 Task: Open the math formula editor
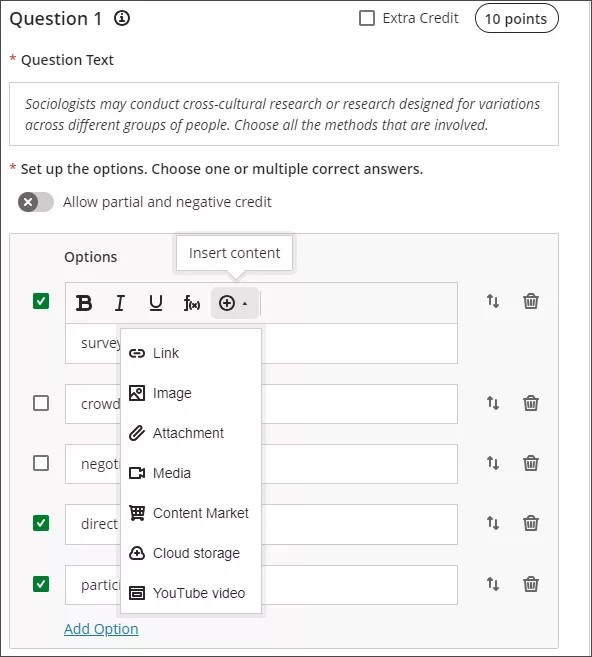click(x=192, y=303)
